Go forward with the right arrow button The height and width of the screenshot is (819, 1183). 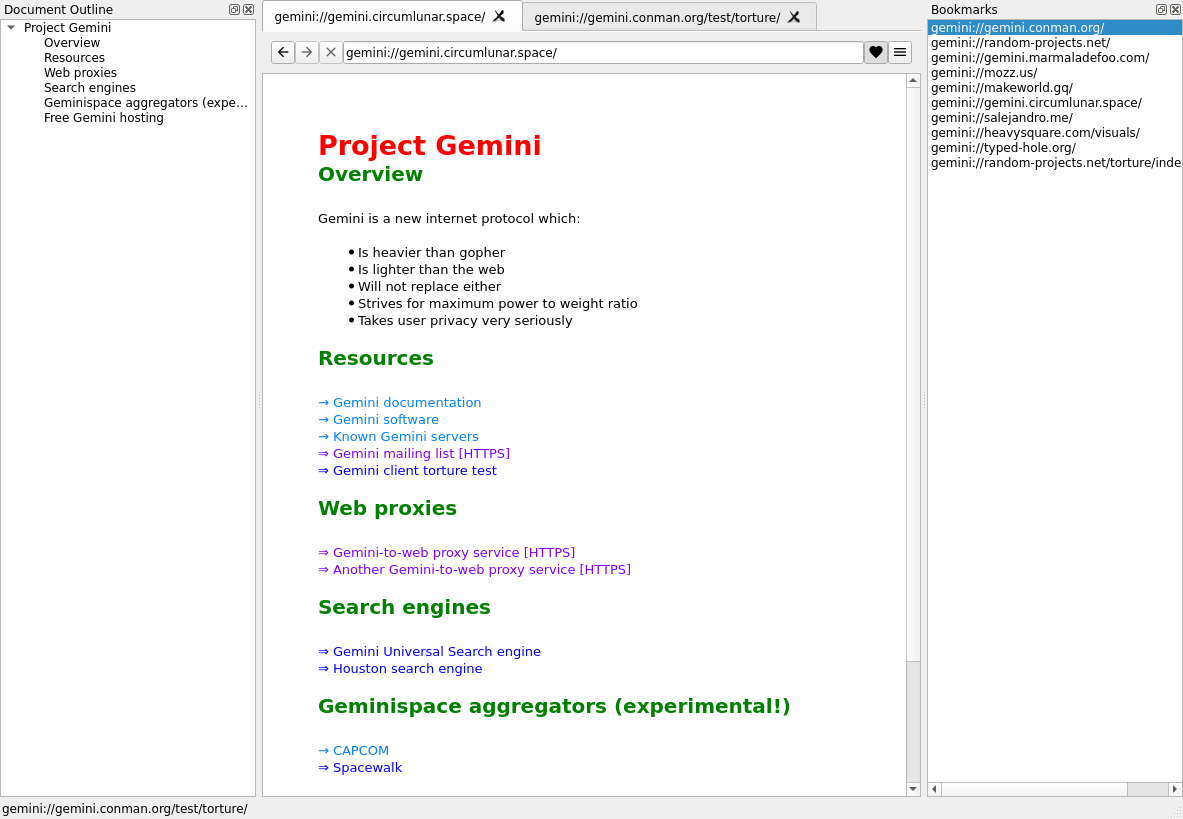[x=306, y=52]
